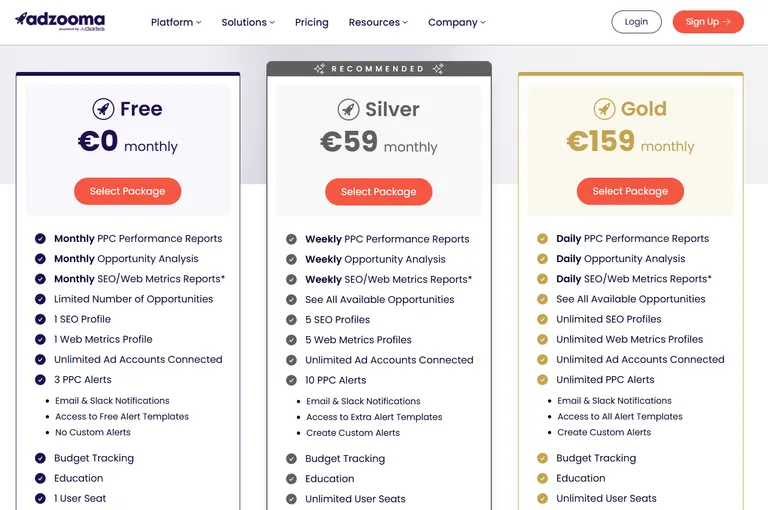The height and width of the screenshot is (510, 768).
Task: Click the rocket icon beside Gold
Action: (604, 109)
